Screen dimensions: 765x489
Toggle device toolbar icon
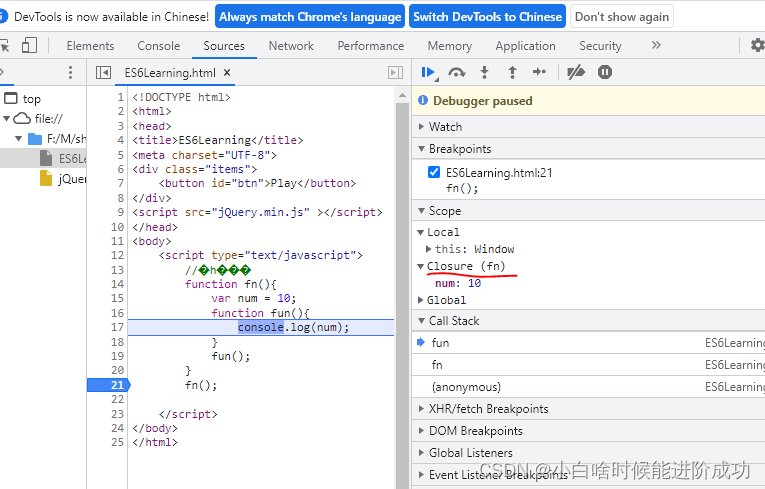point(29,46)
